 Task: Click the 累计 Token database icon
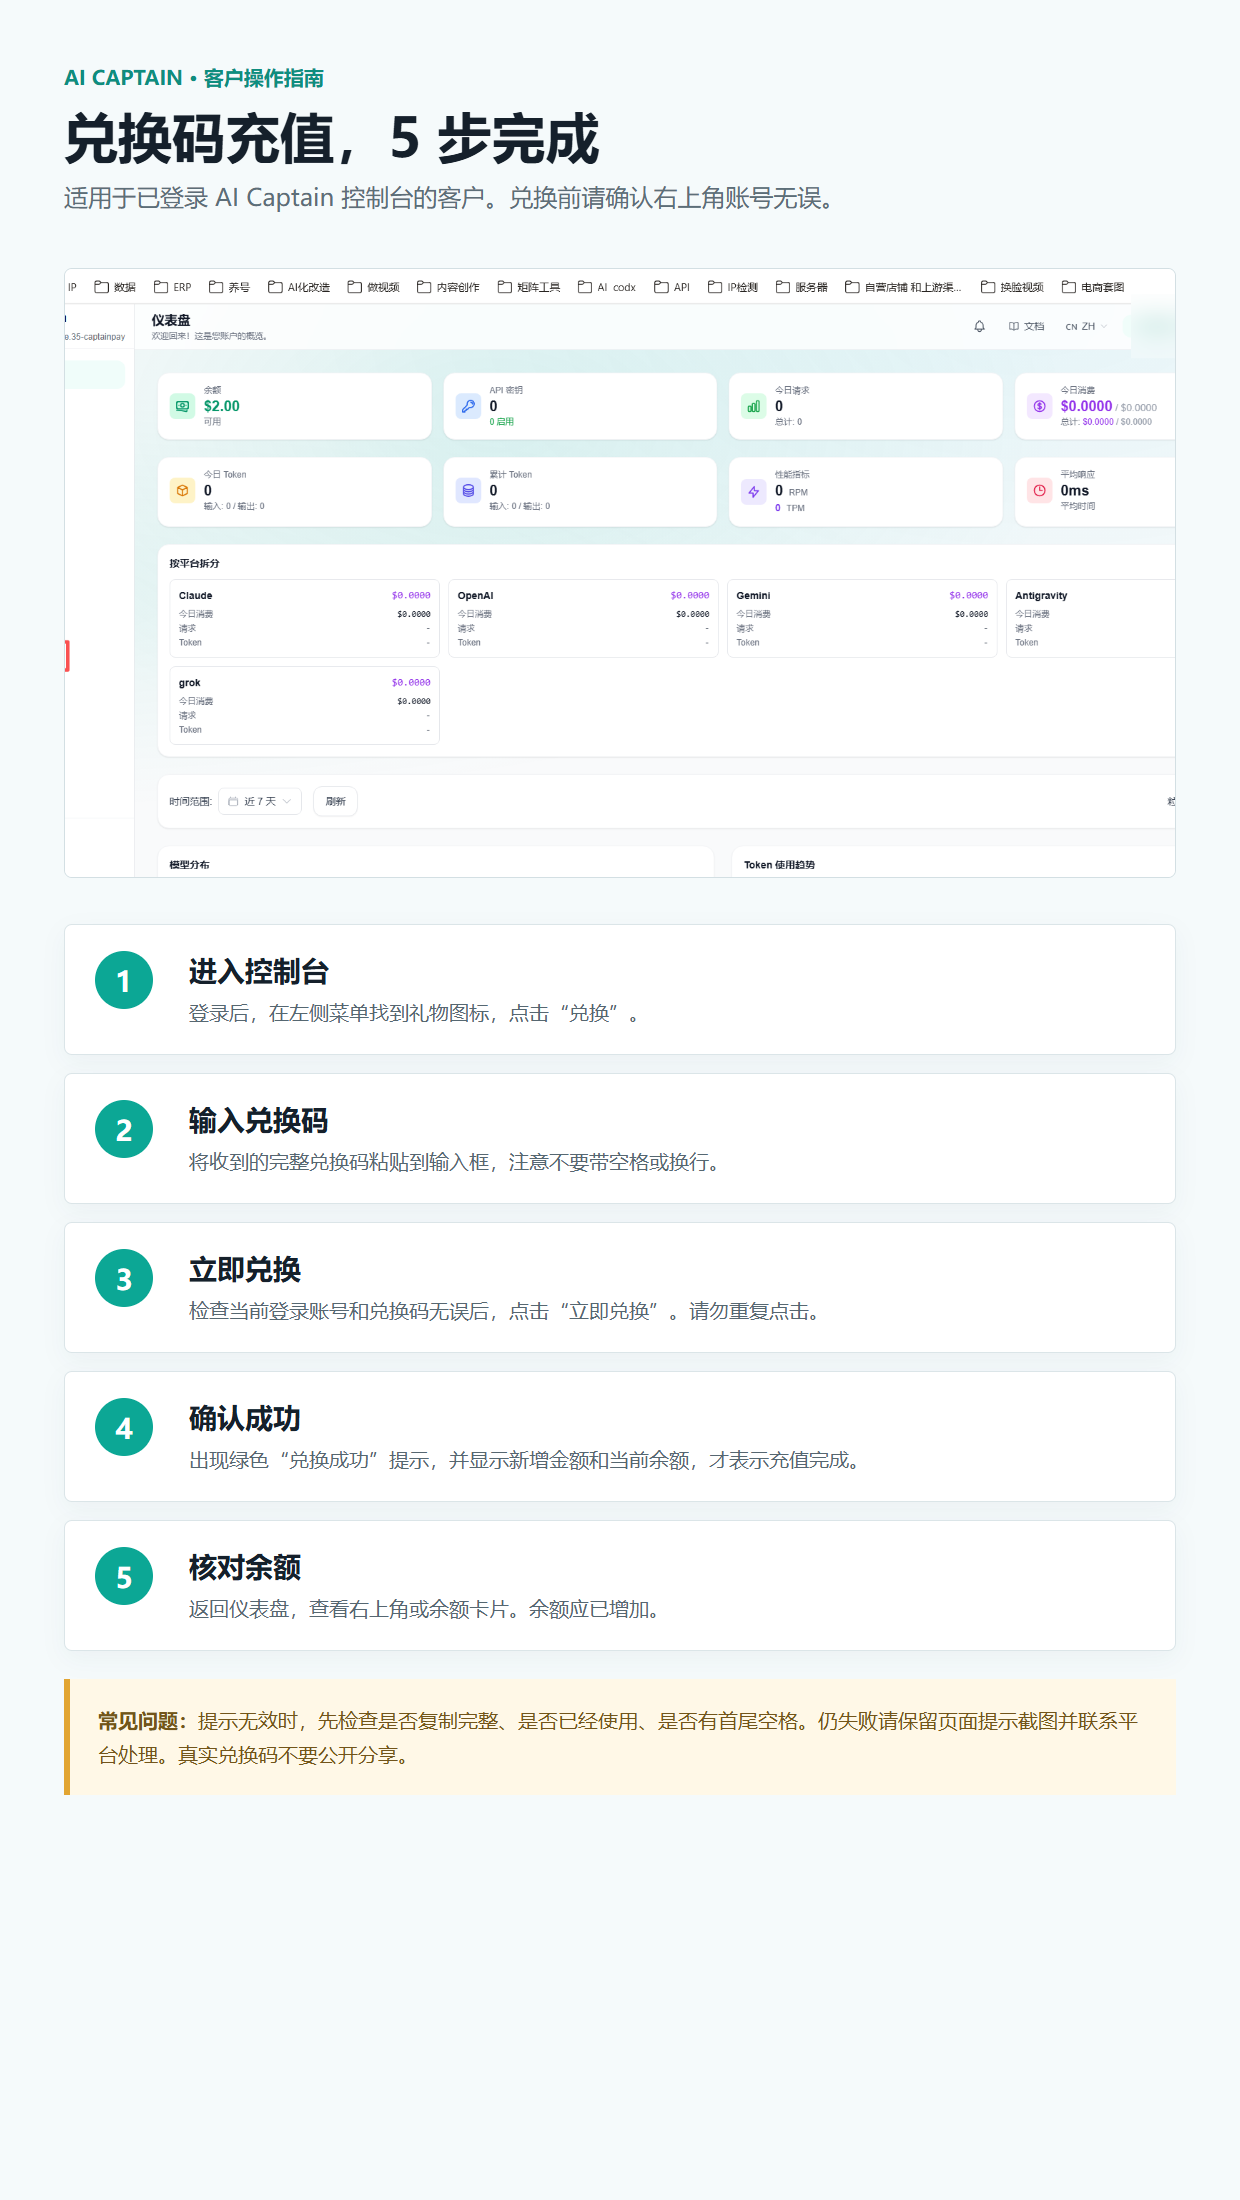(468, 490)
